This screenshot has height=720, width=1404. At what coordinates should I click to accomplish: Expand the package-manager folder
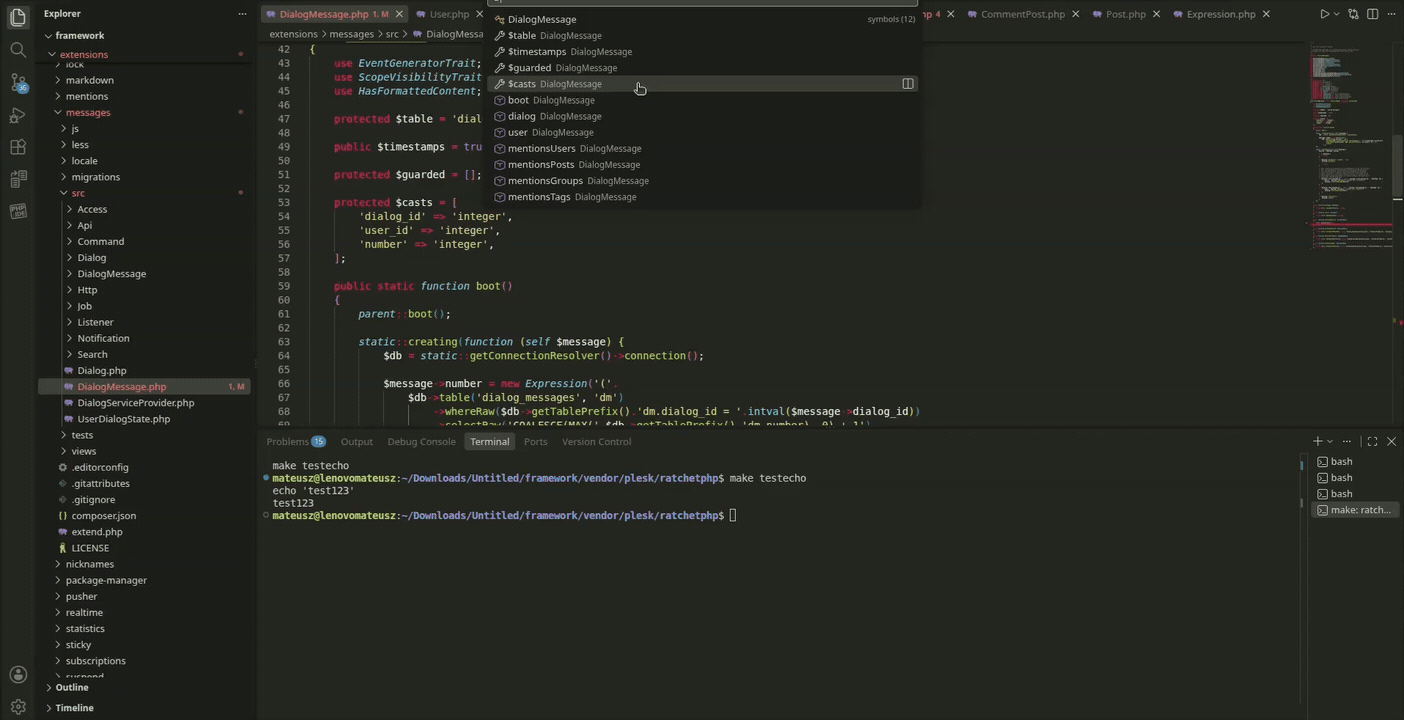click(106, 580)
